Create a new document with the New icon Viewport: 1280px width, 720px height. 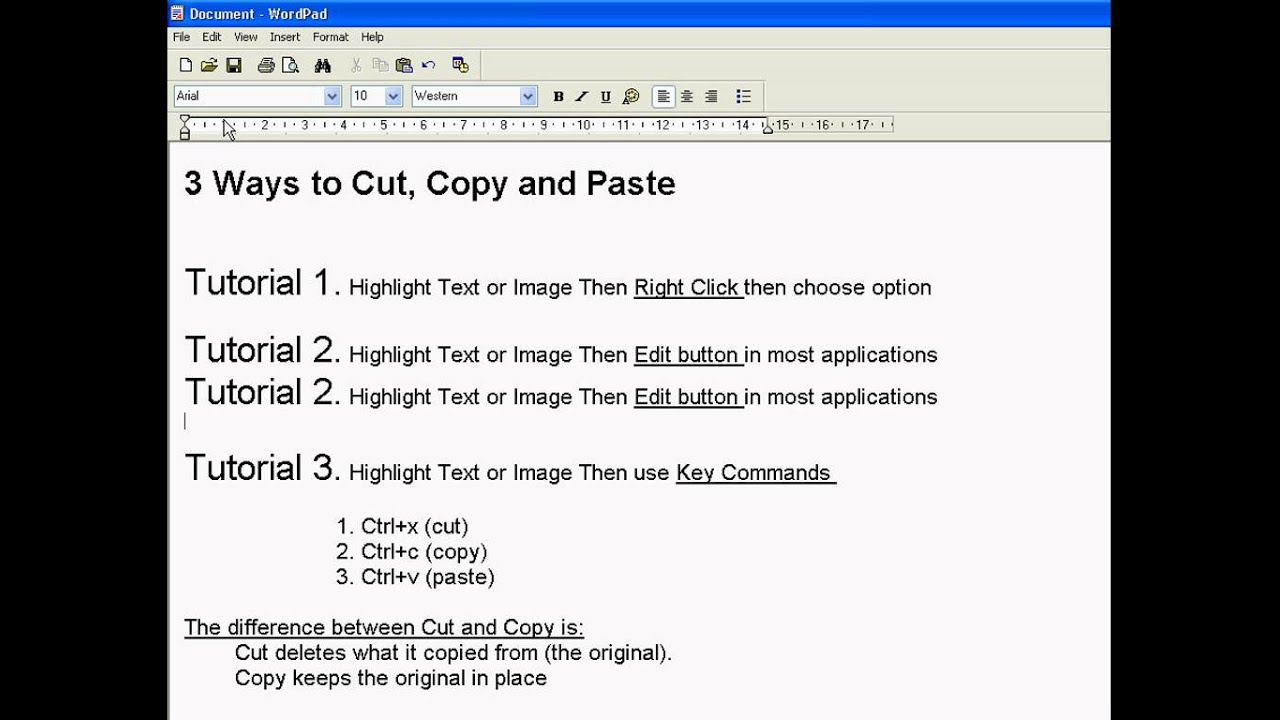(185, 65)
